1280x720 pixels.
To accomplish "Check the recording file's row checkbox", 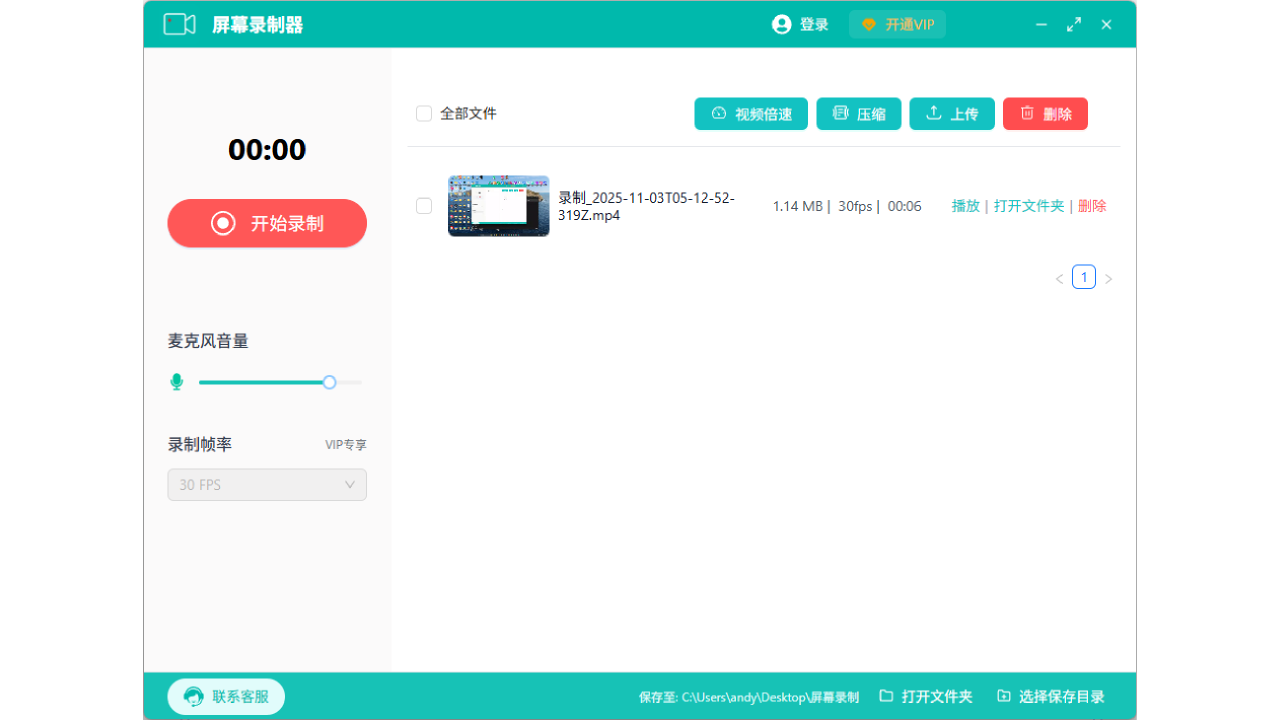I will click(424, 205).
